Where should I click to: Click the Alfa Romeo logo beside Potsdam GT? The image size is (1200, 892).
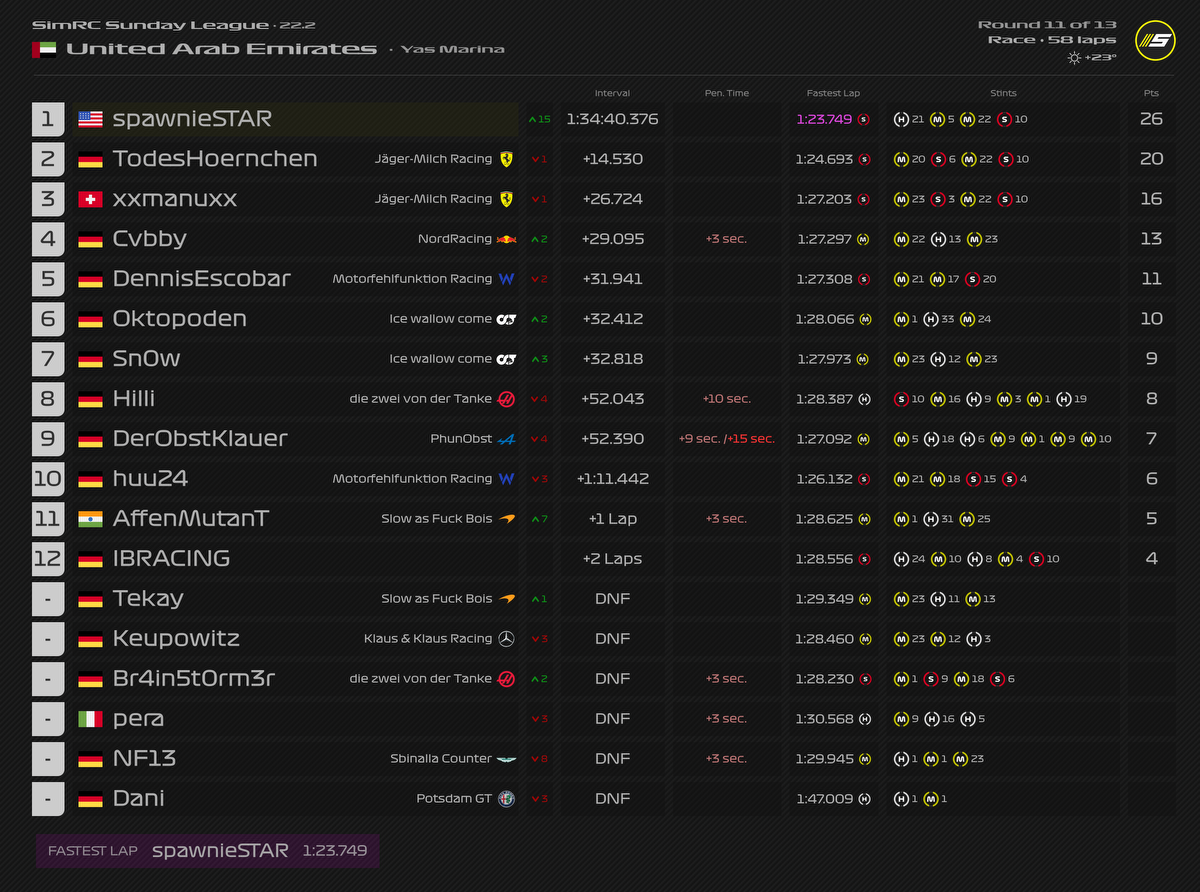pyautogui.click(x=507, y=799)
